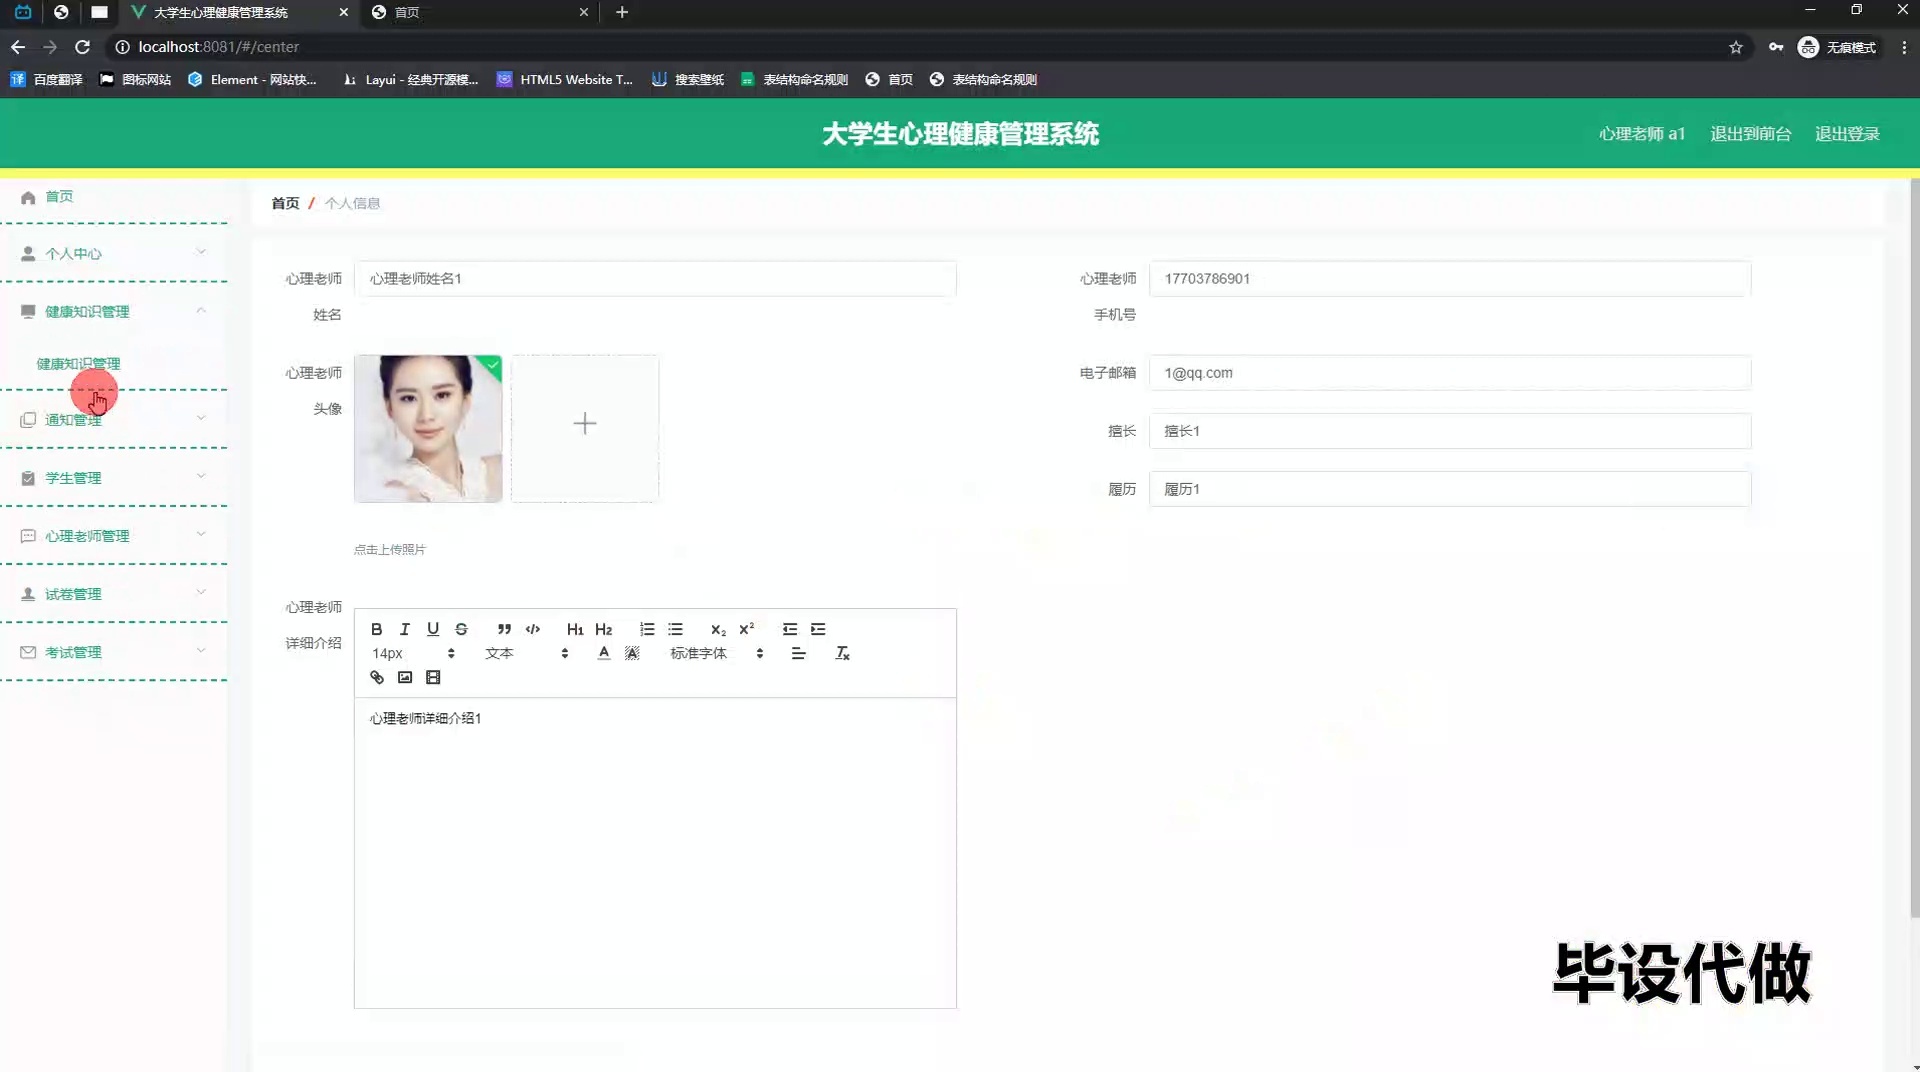Open the Layui bookmark

(411, 80)
